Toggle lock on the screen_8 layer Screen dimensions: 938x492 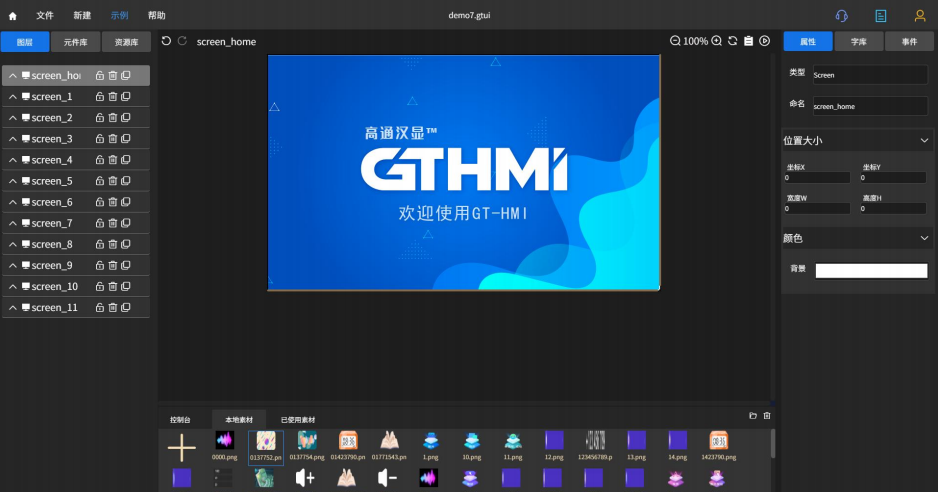coord(100,244)
